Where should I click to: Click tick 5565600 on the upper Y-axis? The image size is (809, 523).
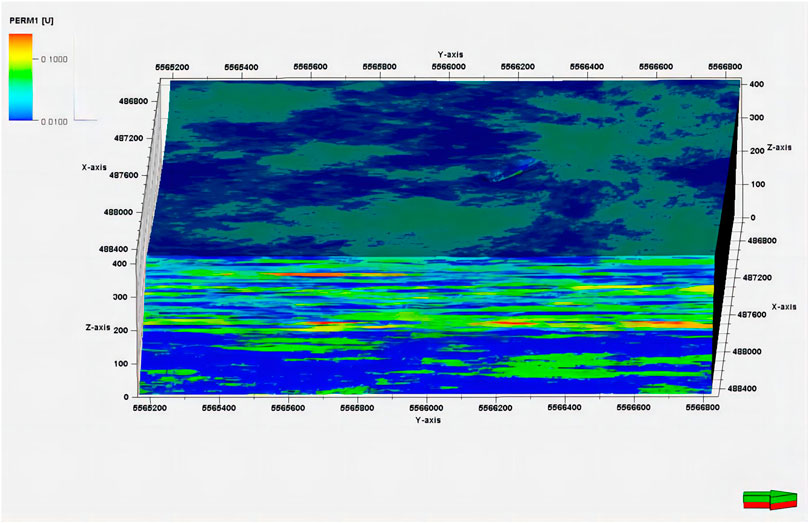pyautogui.click(x=311, y=67)
